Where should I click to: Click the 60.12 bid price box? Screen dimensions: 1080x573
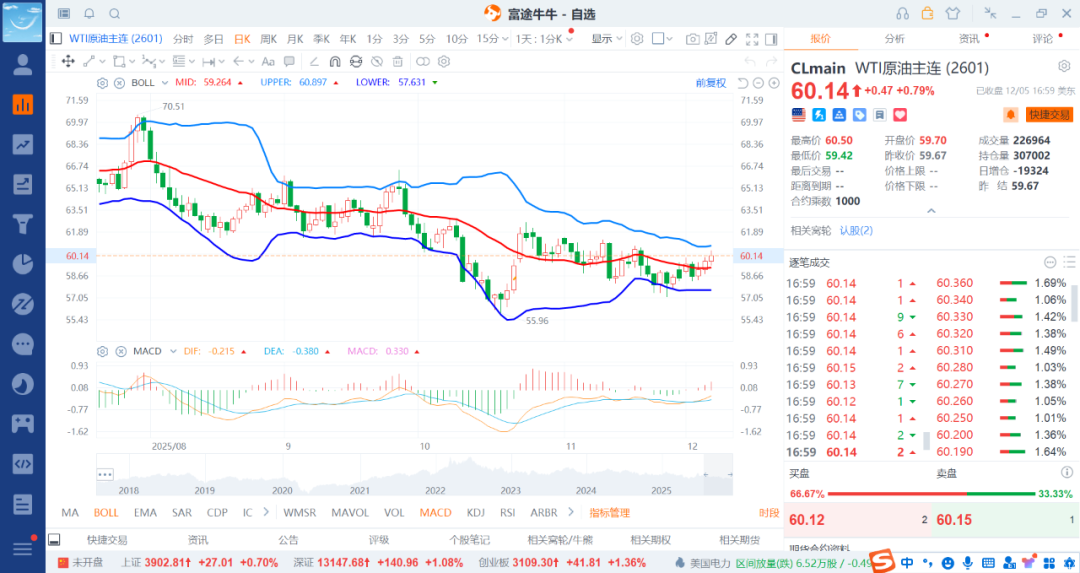[856, 520]
